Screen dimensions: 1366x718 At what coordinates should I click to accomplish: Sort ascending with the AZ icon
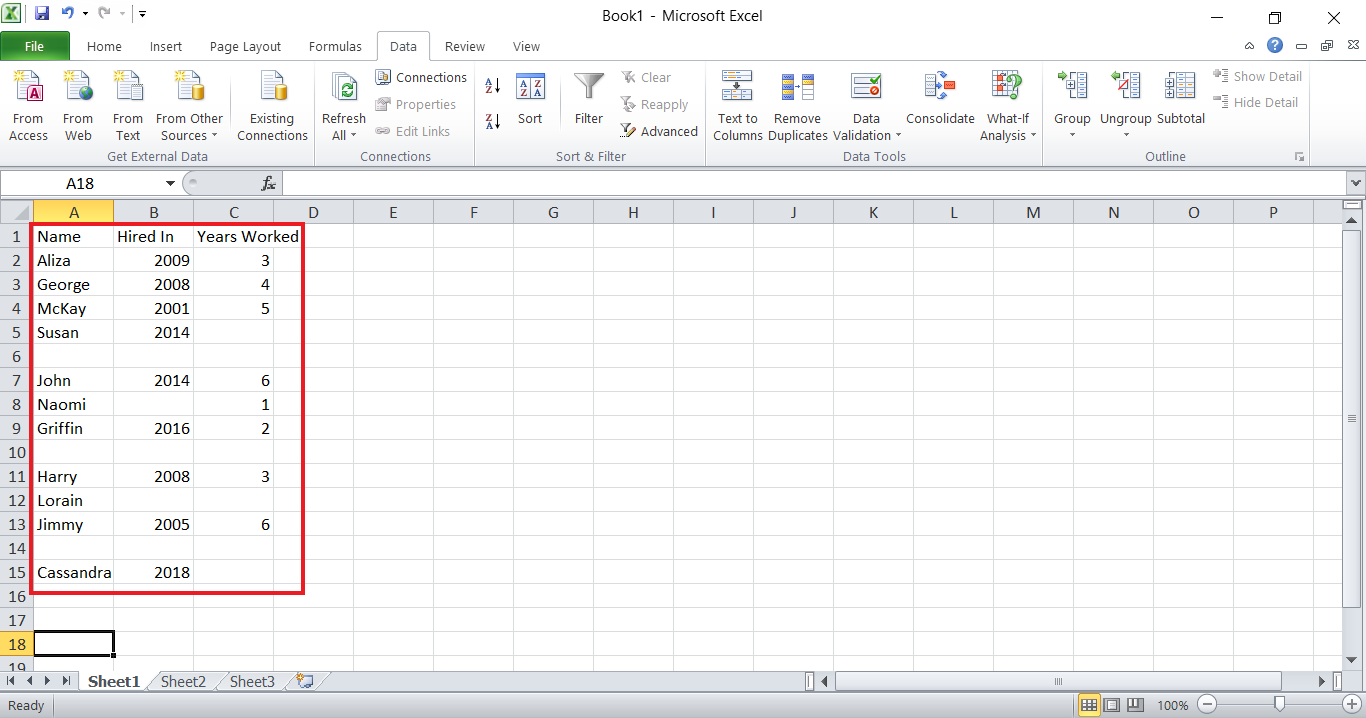tap(491, 86)
